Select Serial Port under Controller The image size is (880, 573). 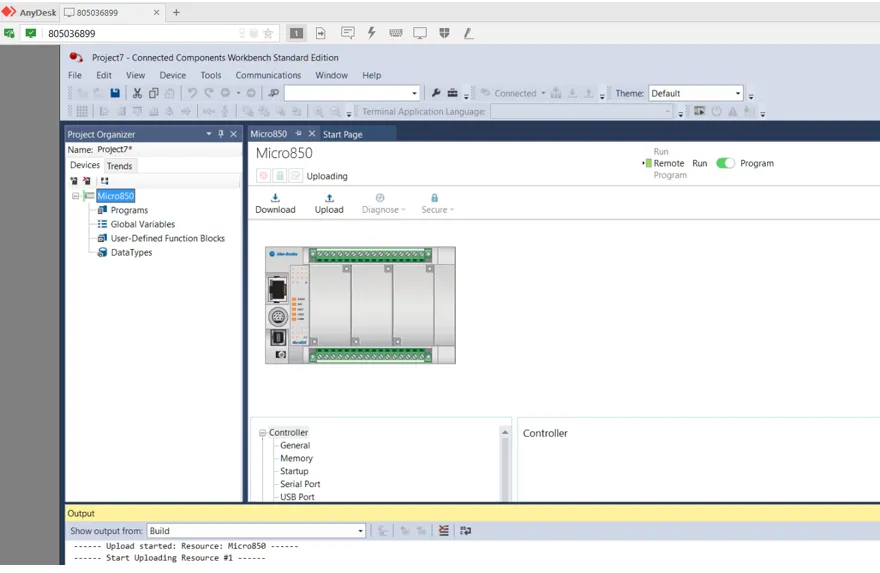[x=300, y=484]
